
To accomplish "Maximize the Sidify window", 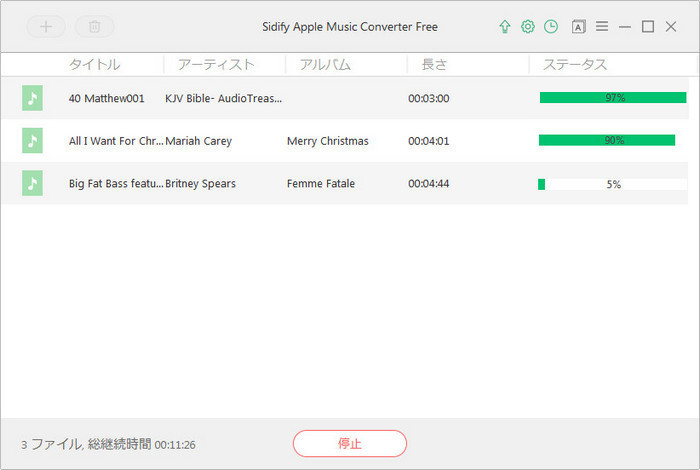I will tap(648, 27).
